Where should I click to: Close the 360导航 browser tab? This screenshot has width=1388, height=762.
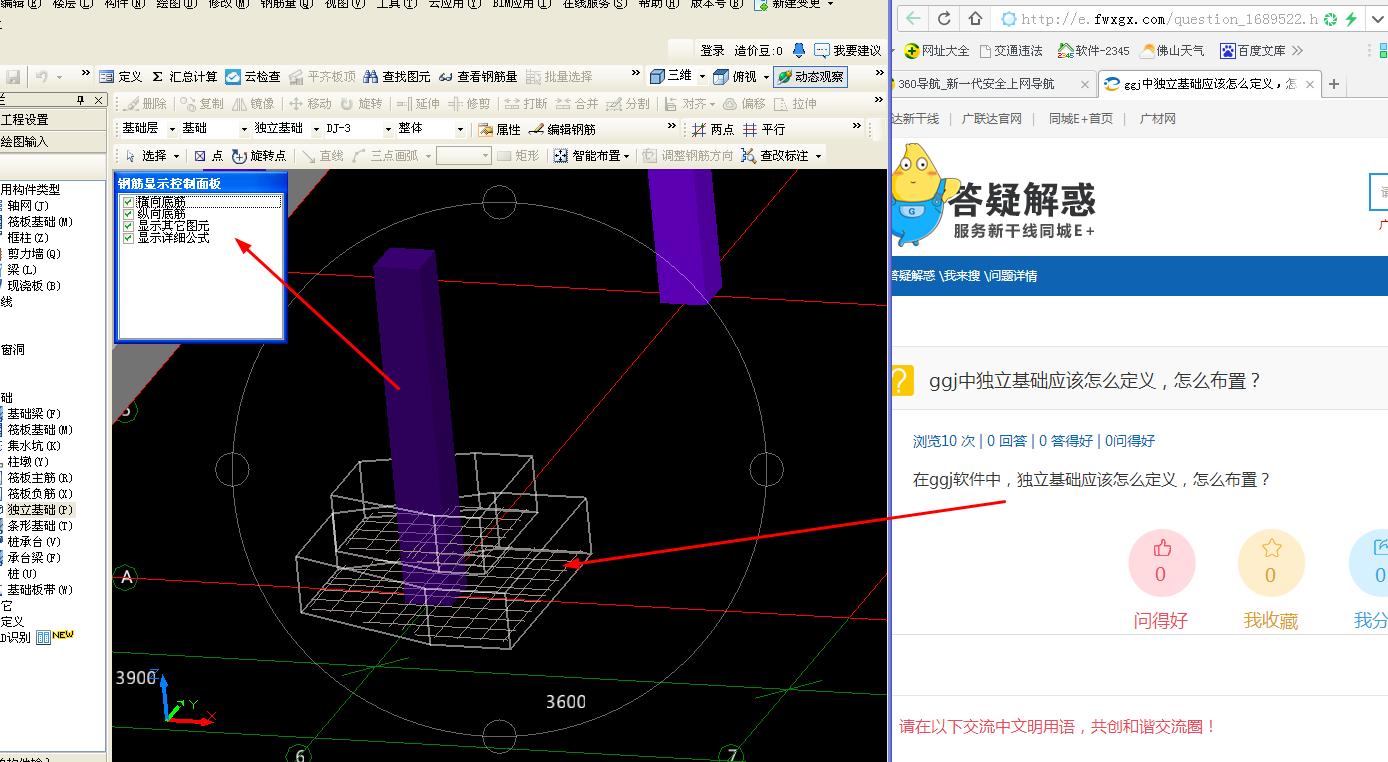[x=1085, y=84]
